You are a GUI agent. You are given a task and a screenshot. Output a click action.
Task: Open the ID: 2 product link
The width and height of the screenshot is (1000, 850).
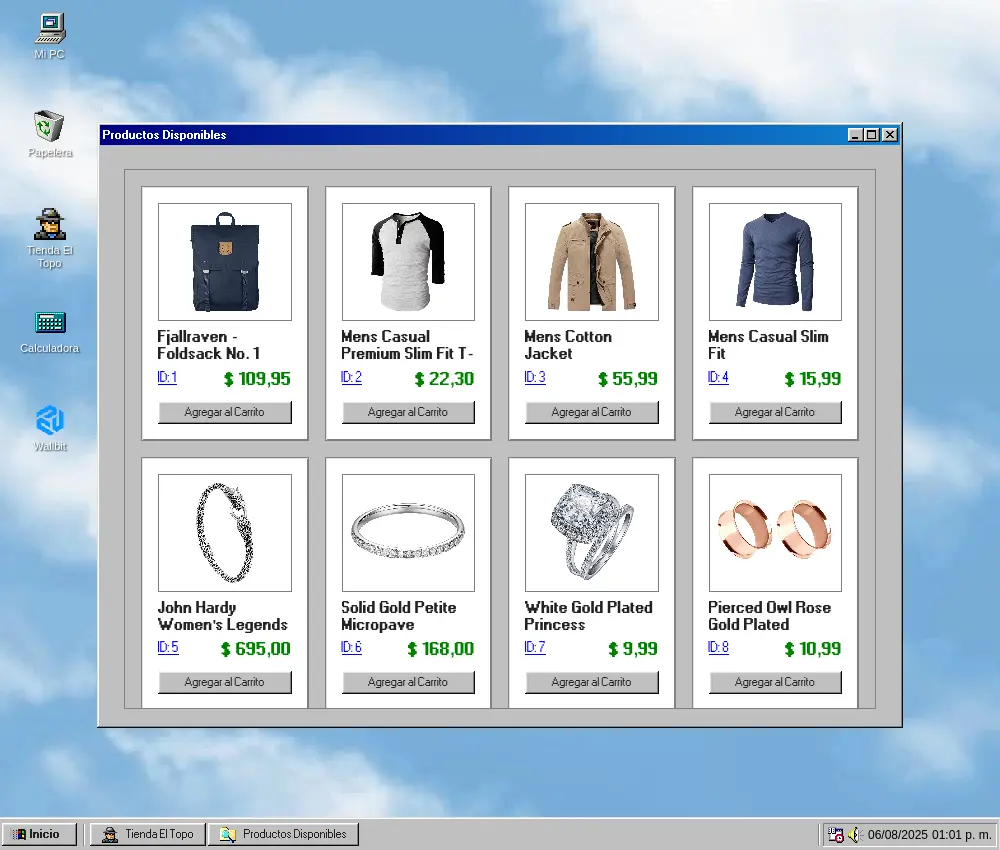(x=351, y=378)
